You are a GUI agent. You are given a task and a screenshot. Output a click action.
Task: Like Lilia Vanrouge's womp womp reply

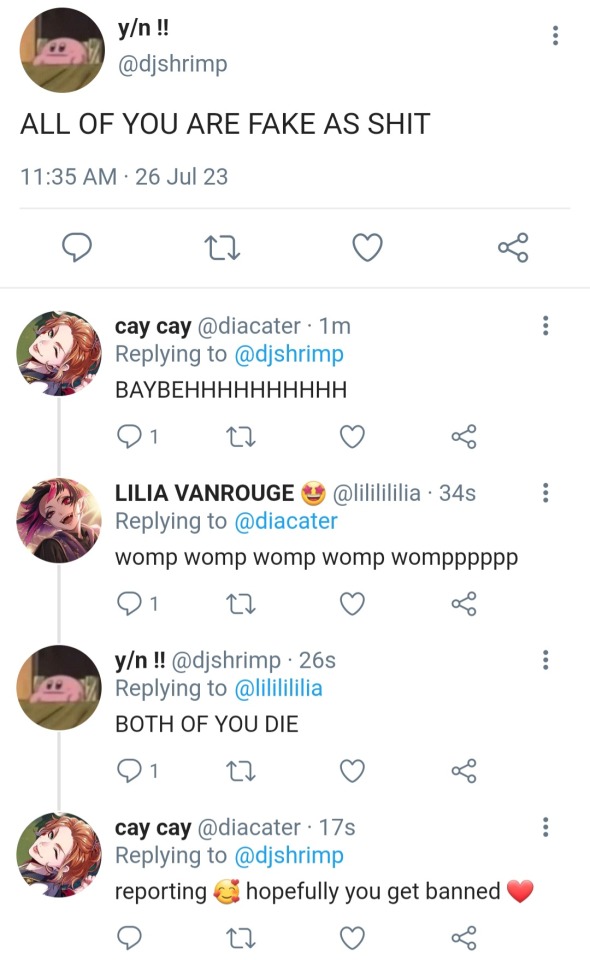[x=352, y=604]
